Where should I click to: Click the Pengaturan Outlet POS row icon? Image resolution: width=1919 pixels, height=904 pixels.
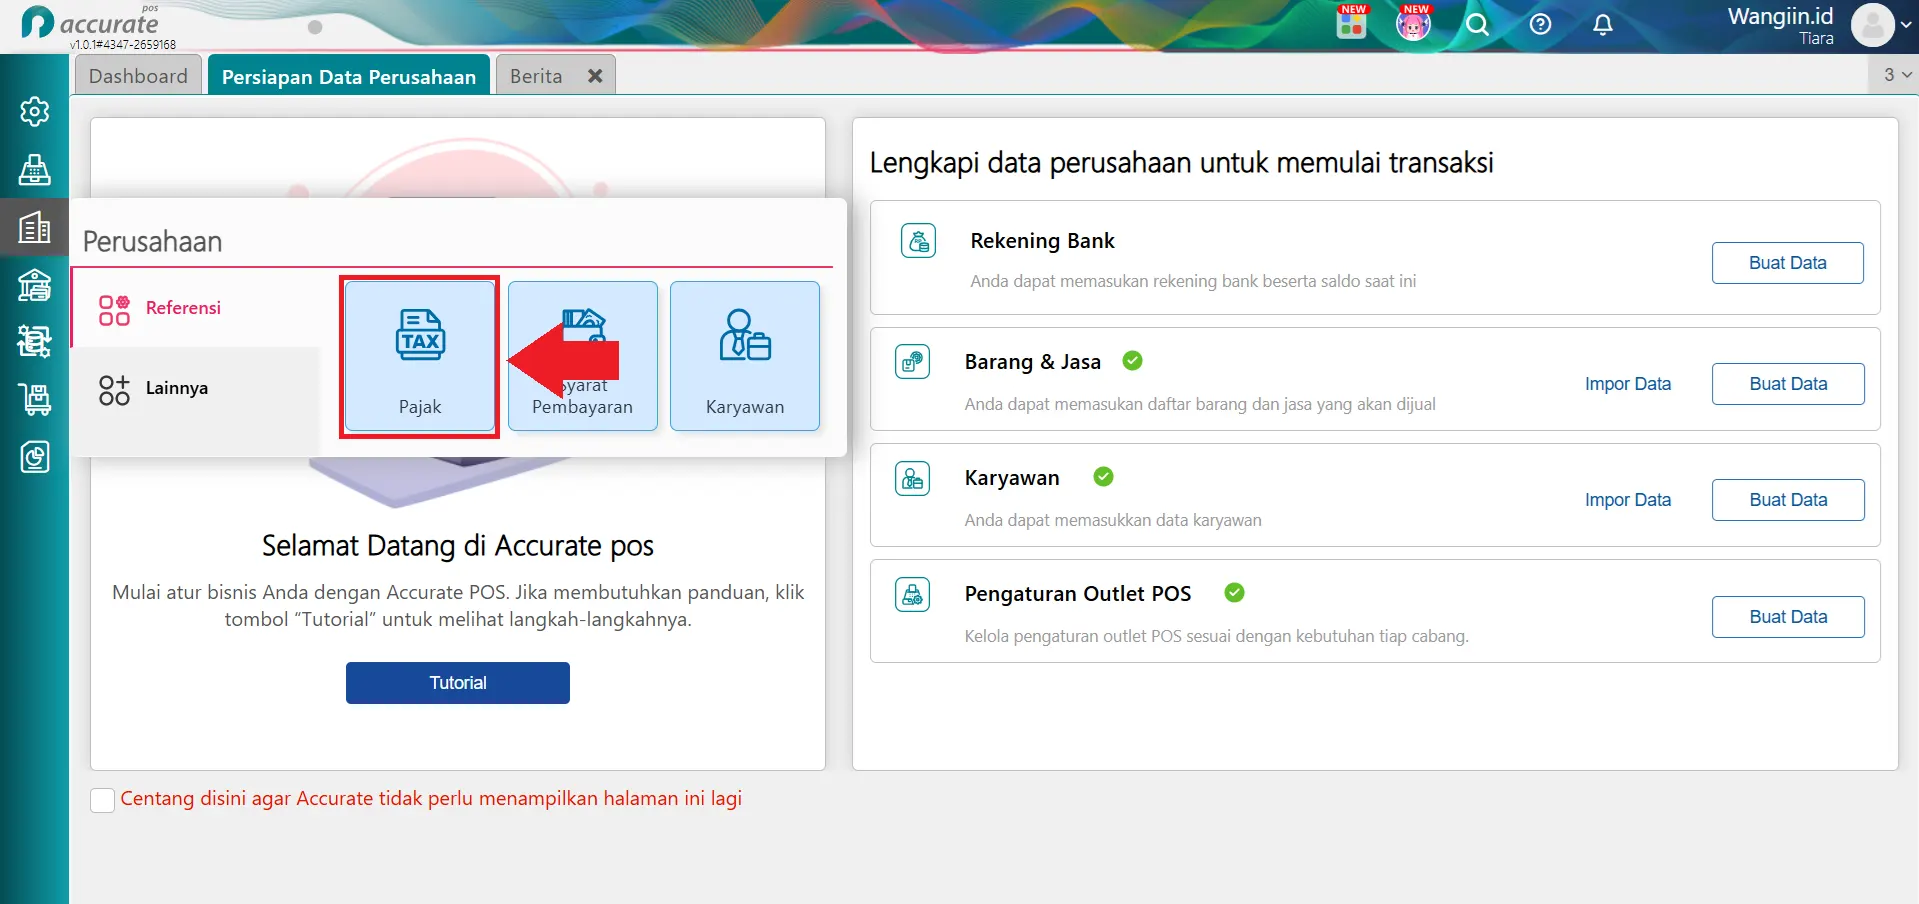coord(912,595)
